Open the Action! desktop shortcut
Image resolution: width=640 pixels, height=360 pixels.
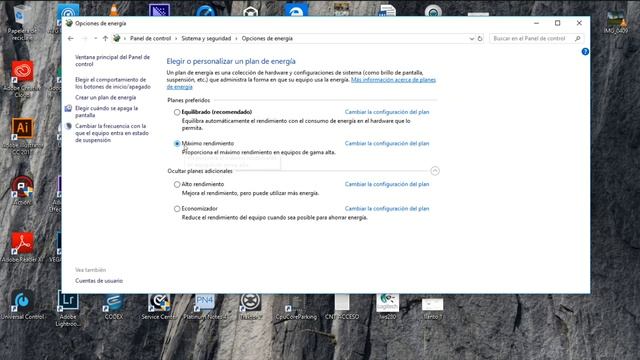[22, 190]
